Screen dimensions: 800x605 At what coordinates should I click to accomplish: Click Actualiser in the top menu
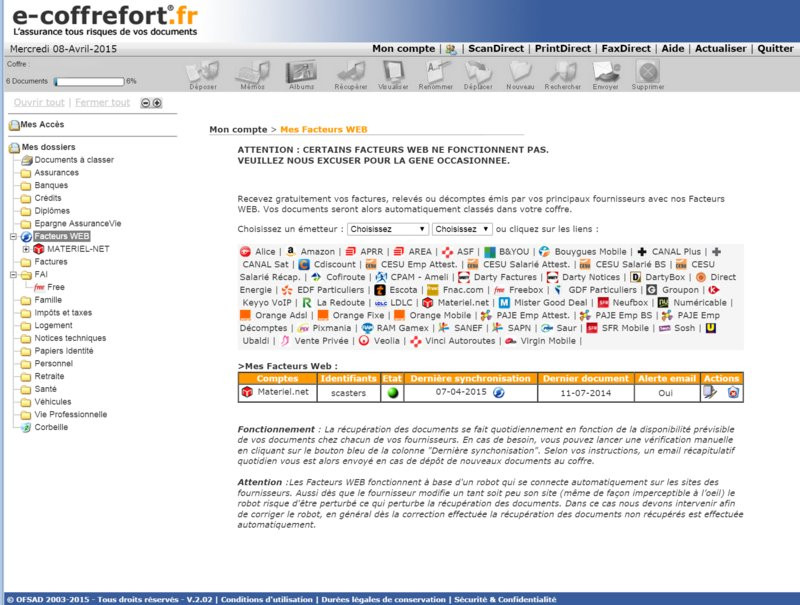pos(720,48)
